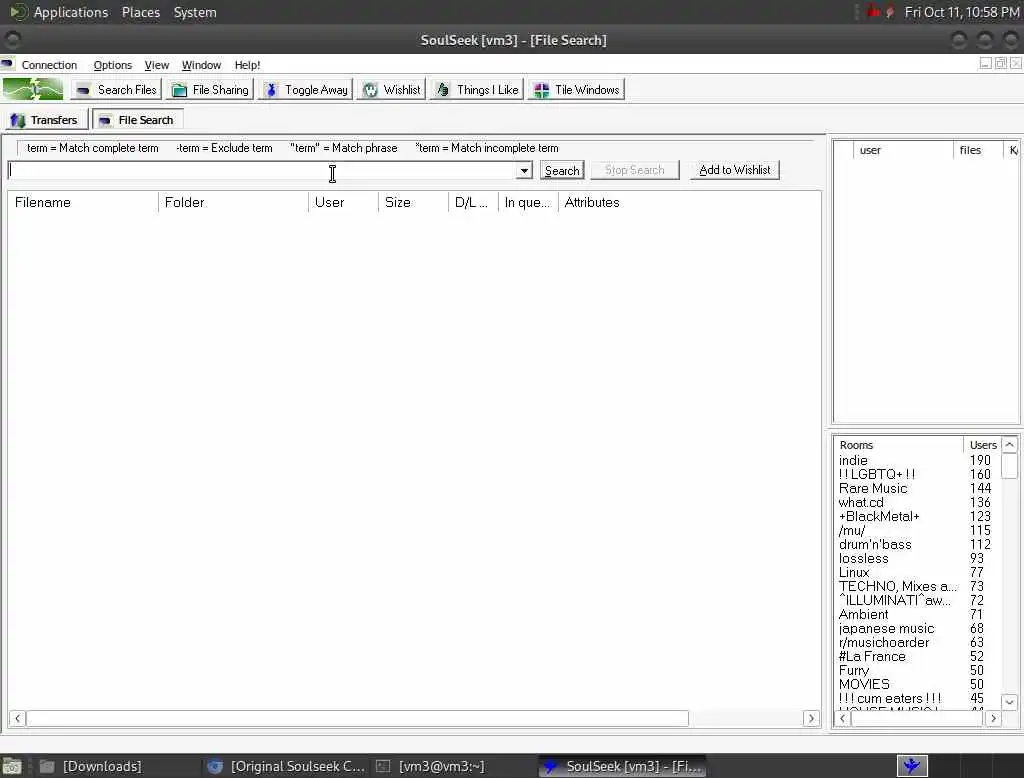
Task: Open Search Files from toolbar
Action: (x=115, y=89)
